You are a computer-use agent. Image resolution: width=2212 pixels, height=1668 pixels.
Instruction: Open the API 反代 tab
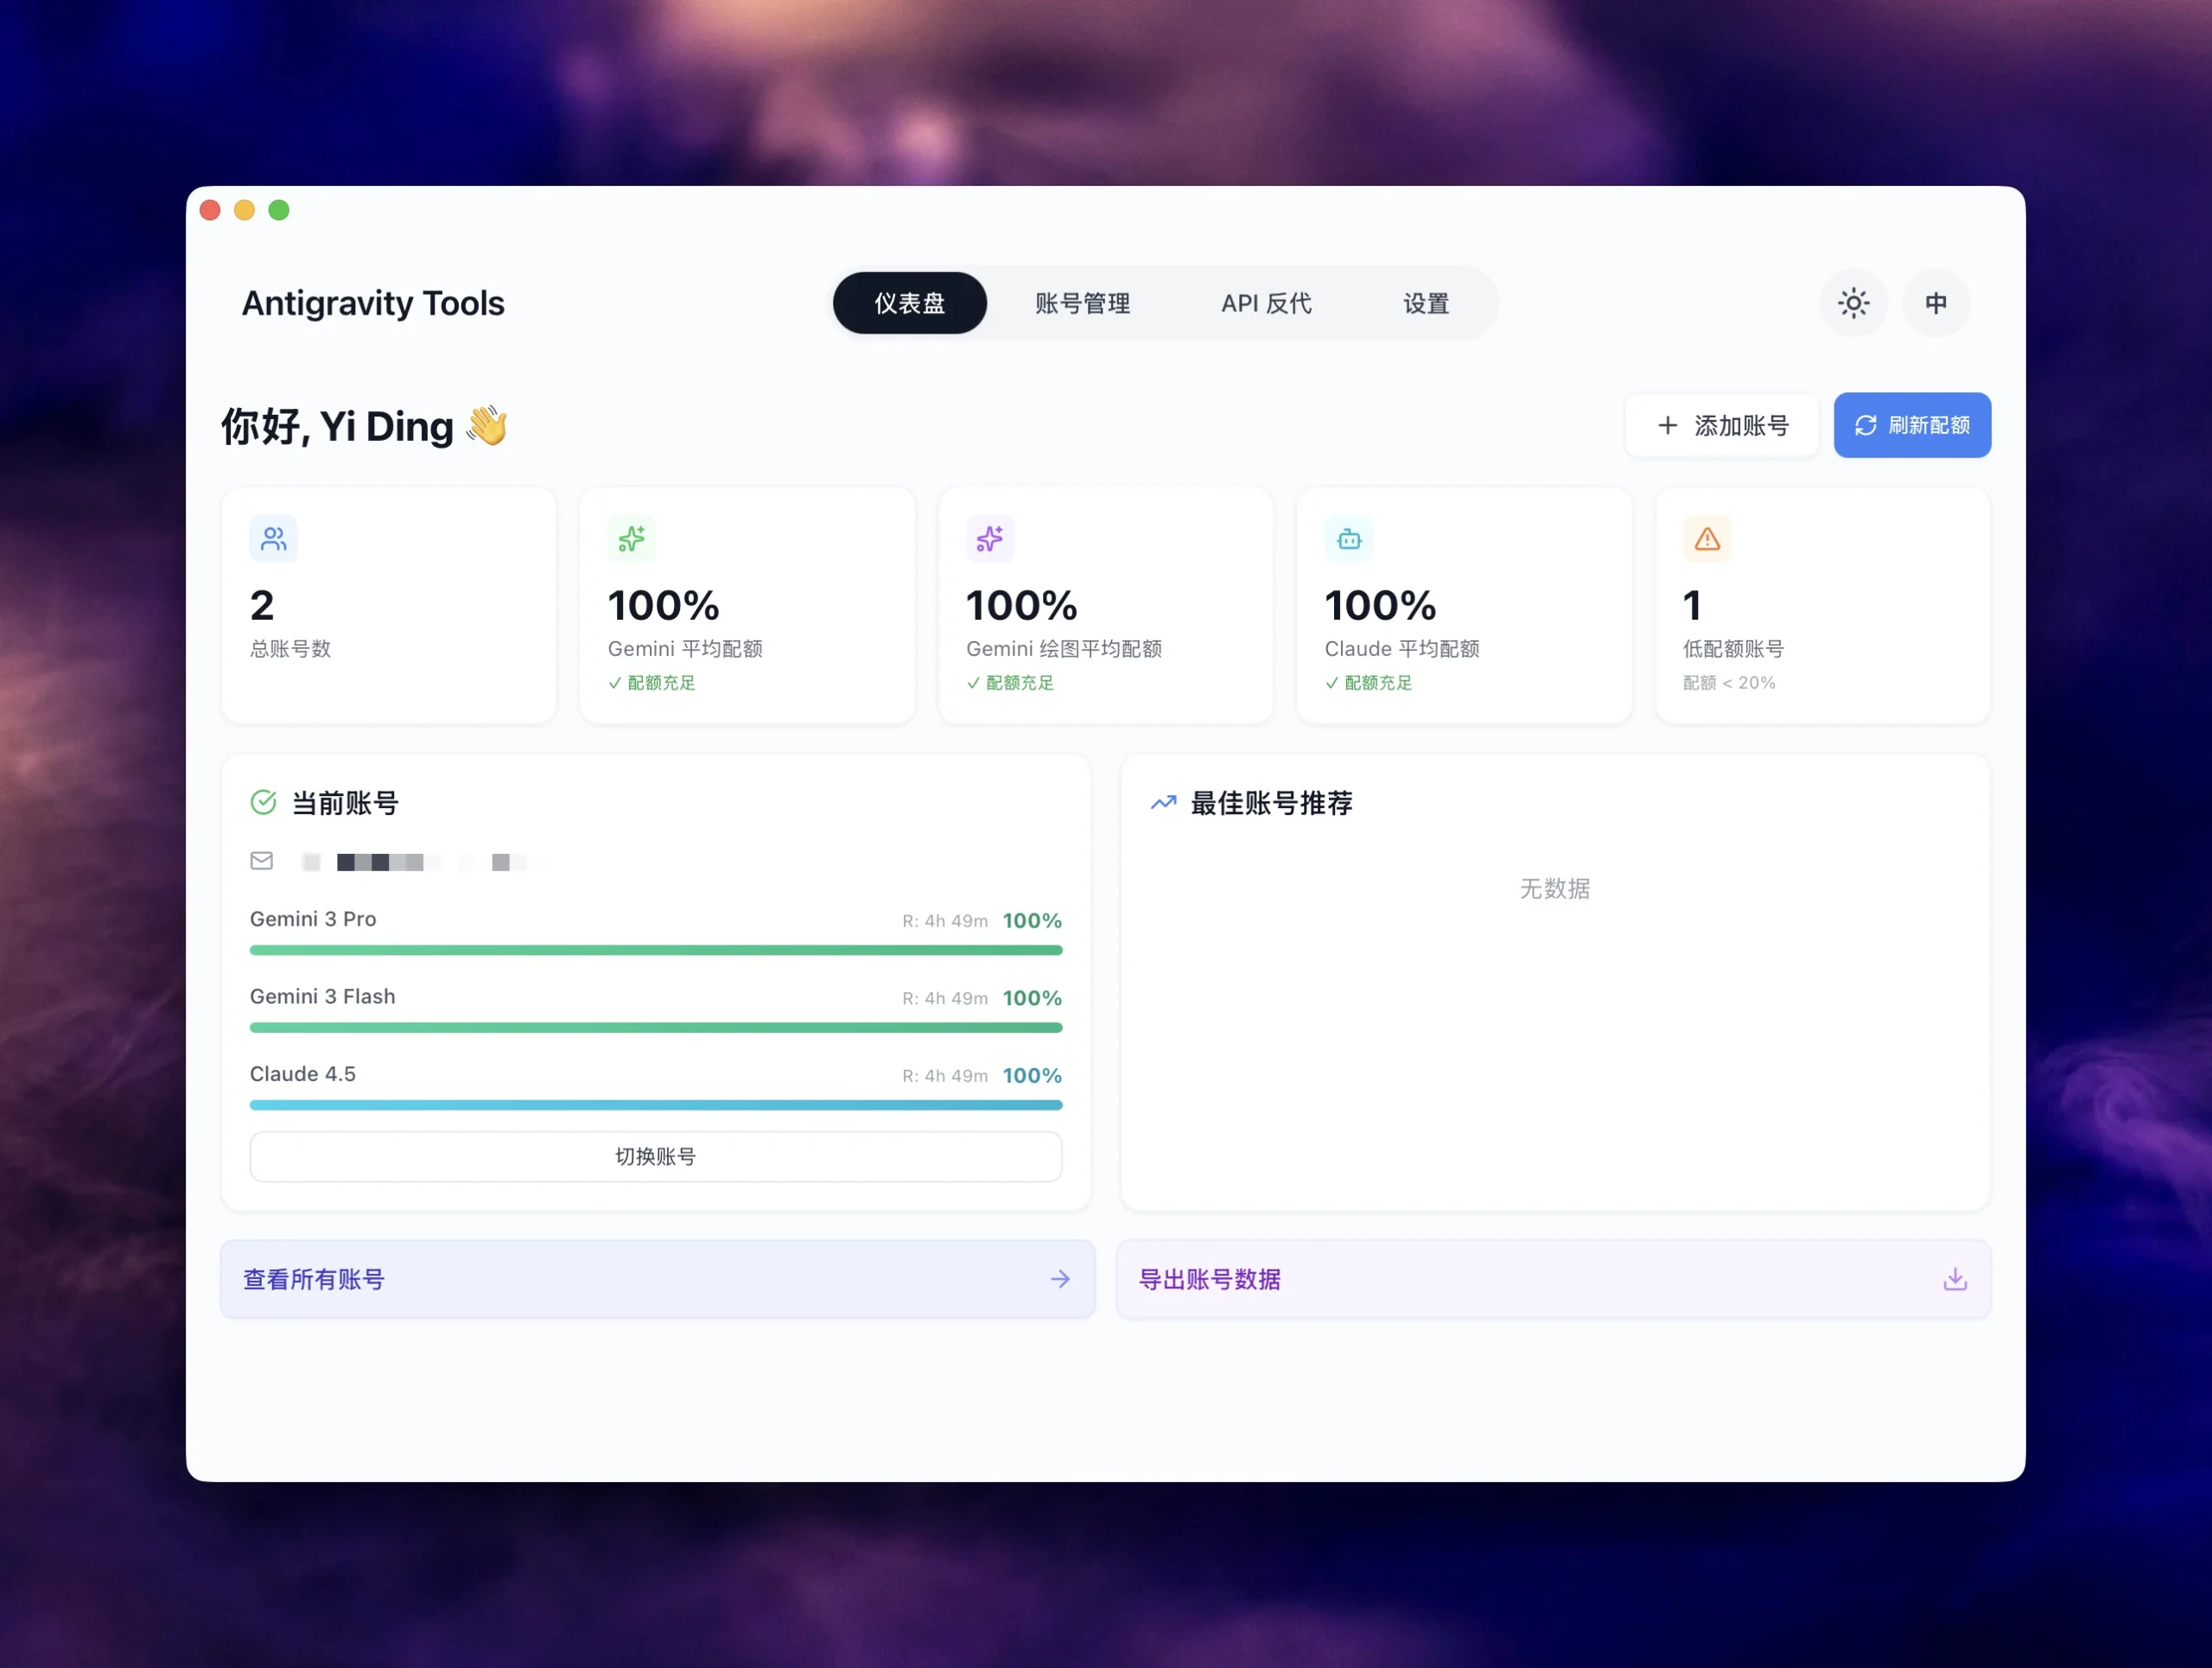1266,303
